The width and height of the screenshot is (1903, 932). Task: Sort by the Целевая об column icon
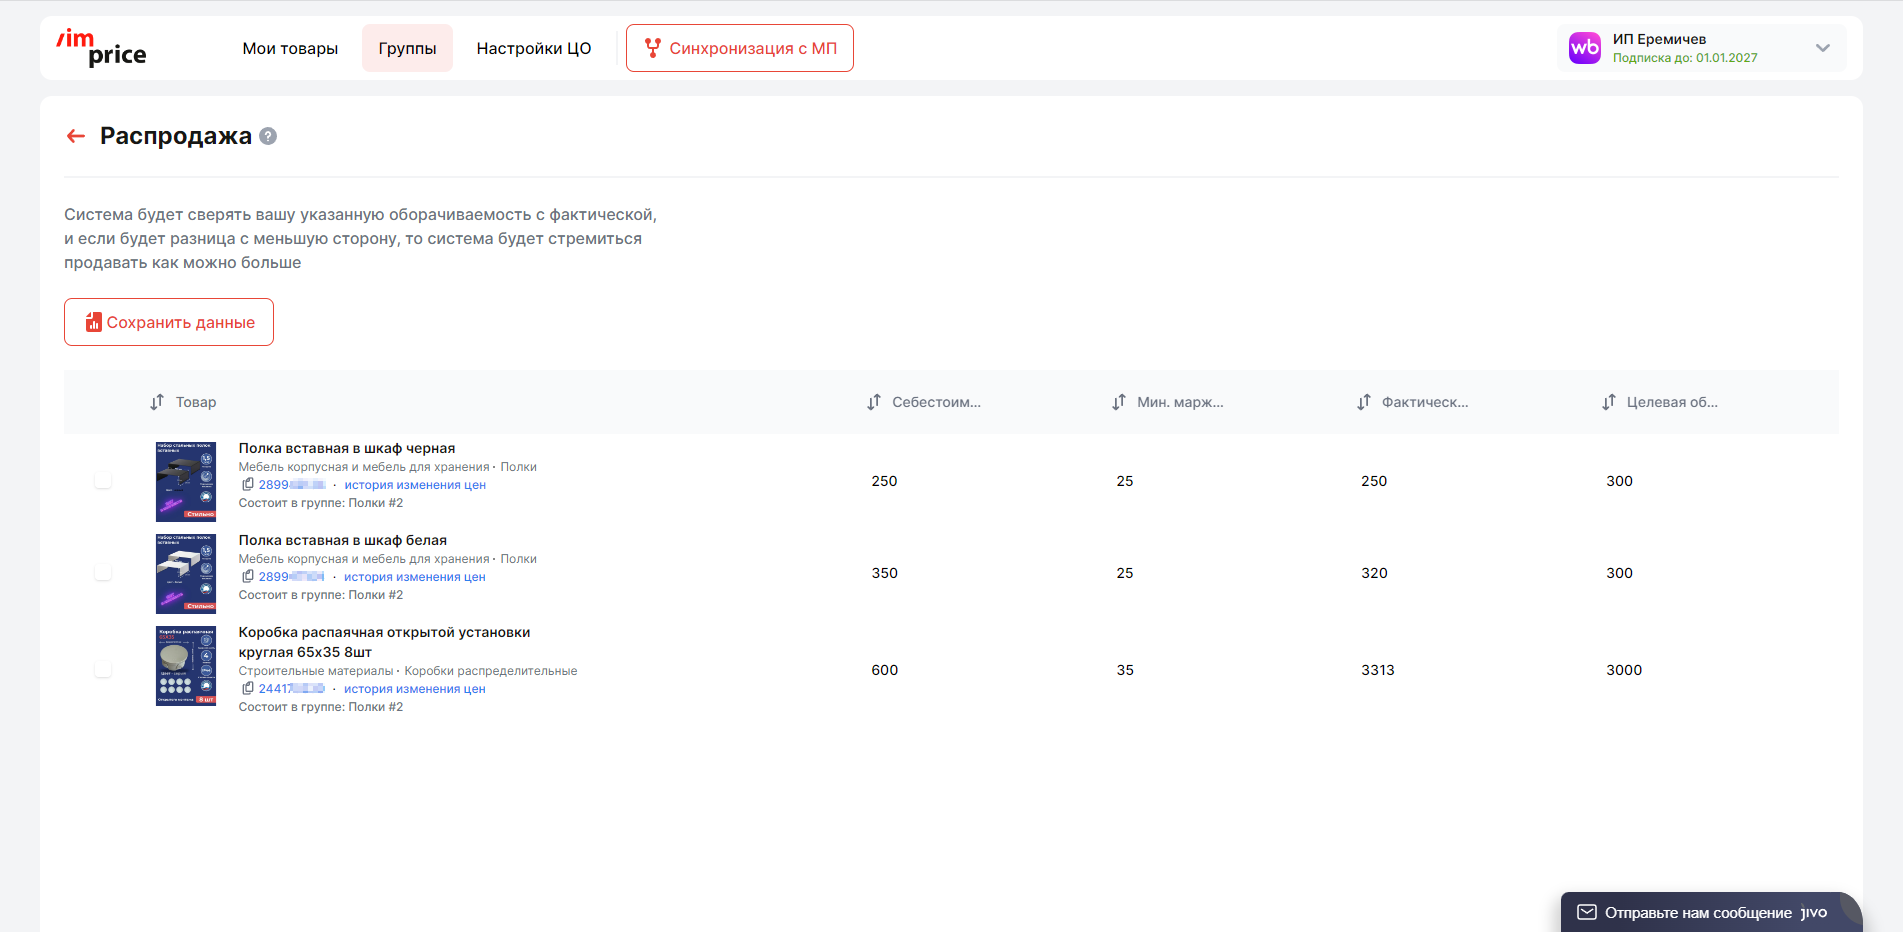[1609, 402]
